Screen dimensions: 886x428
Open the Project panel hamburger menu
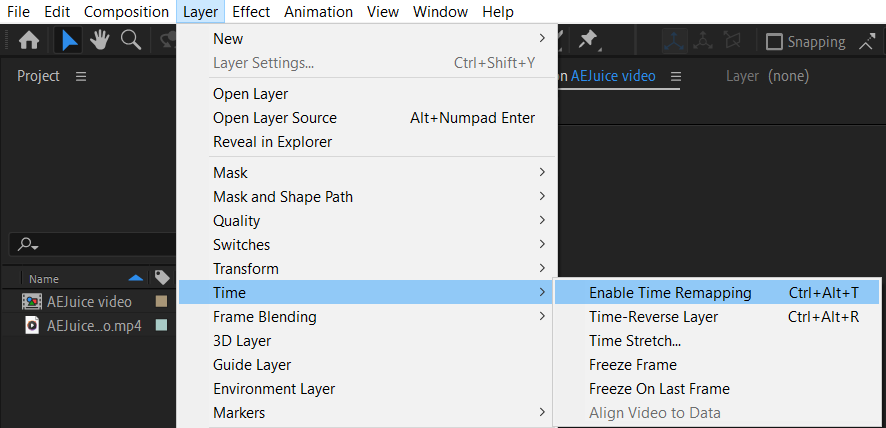tap(81, 76)
